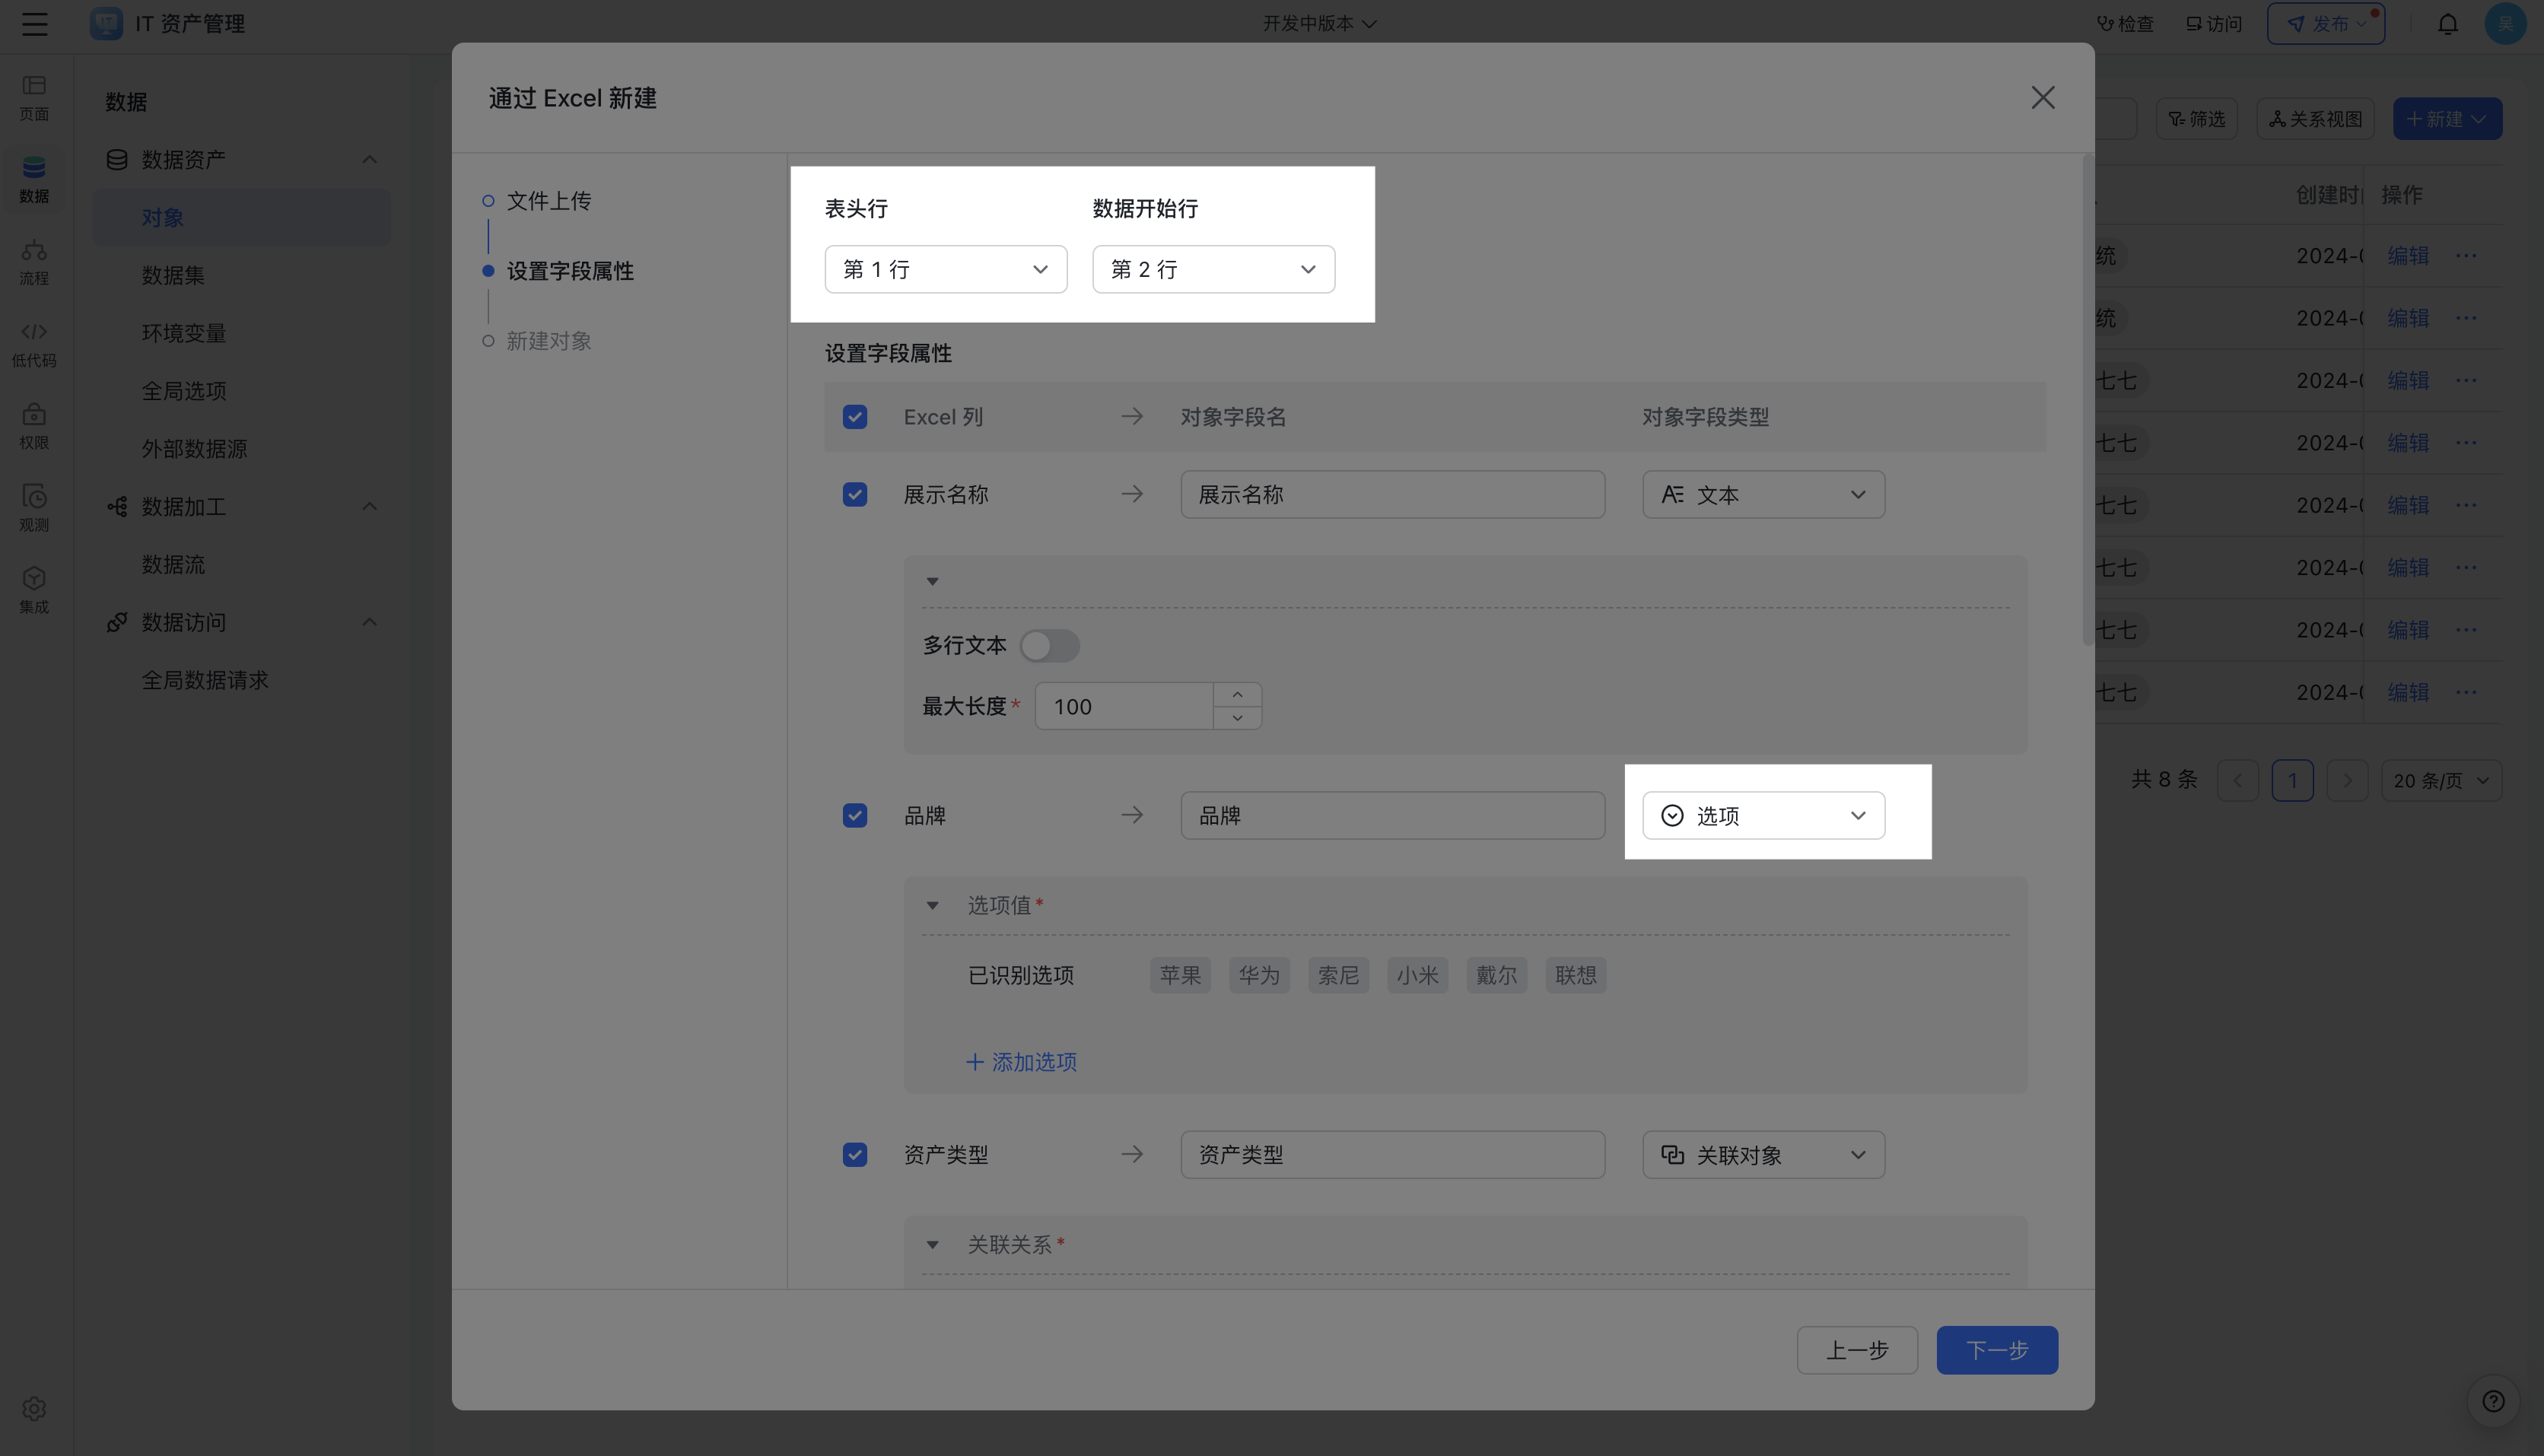Collapse the 数据访问 sidebar group
The image size is (2544, 1456).
(x=369, y=622)
